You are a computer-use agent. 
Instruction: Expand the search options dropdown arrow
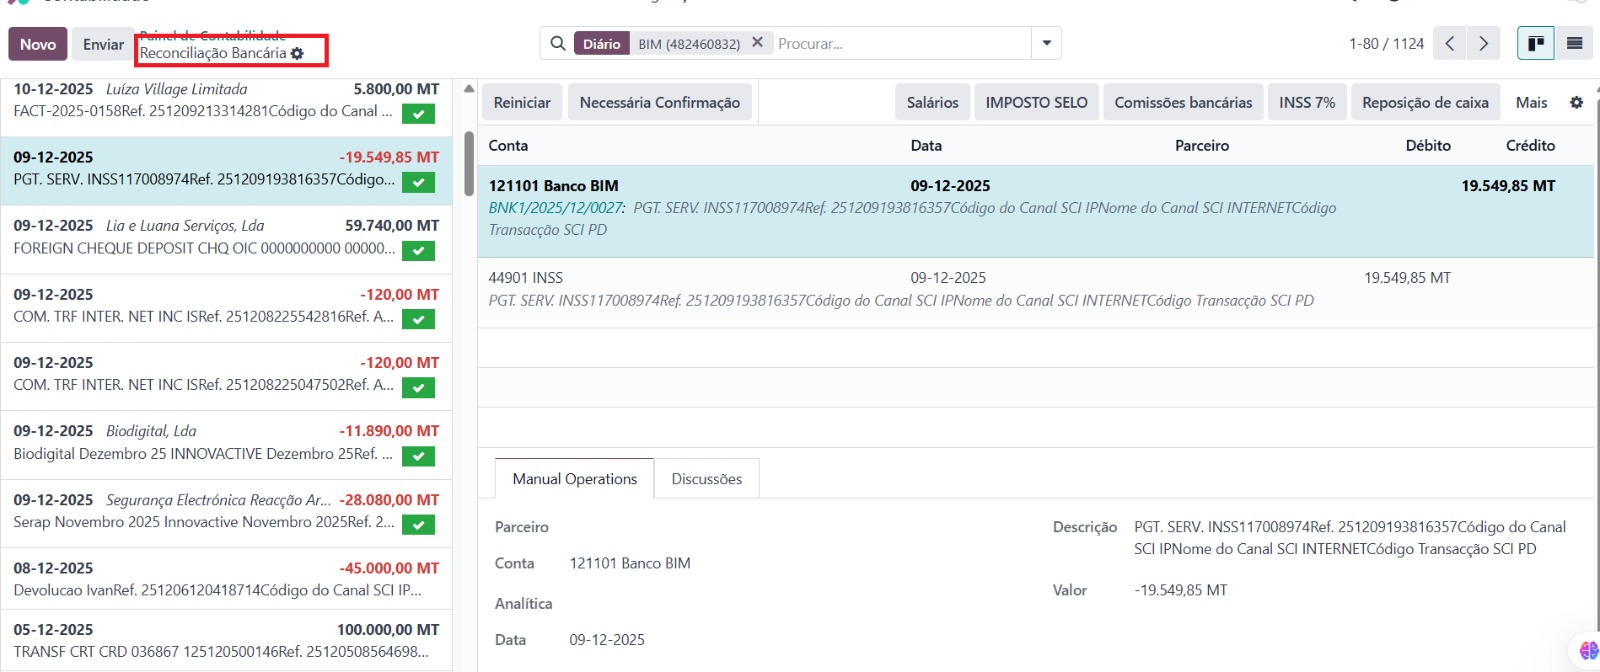pos(1046,44)
